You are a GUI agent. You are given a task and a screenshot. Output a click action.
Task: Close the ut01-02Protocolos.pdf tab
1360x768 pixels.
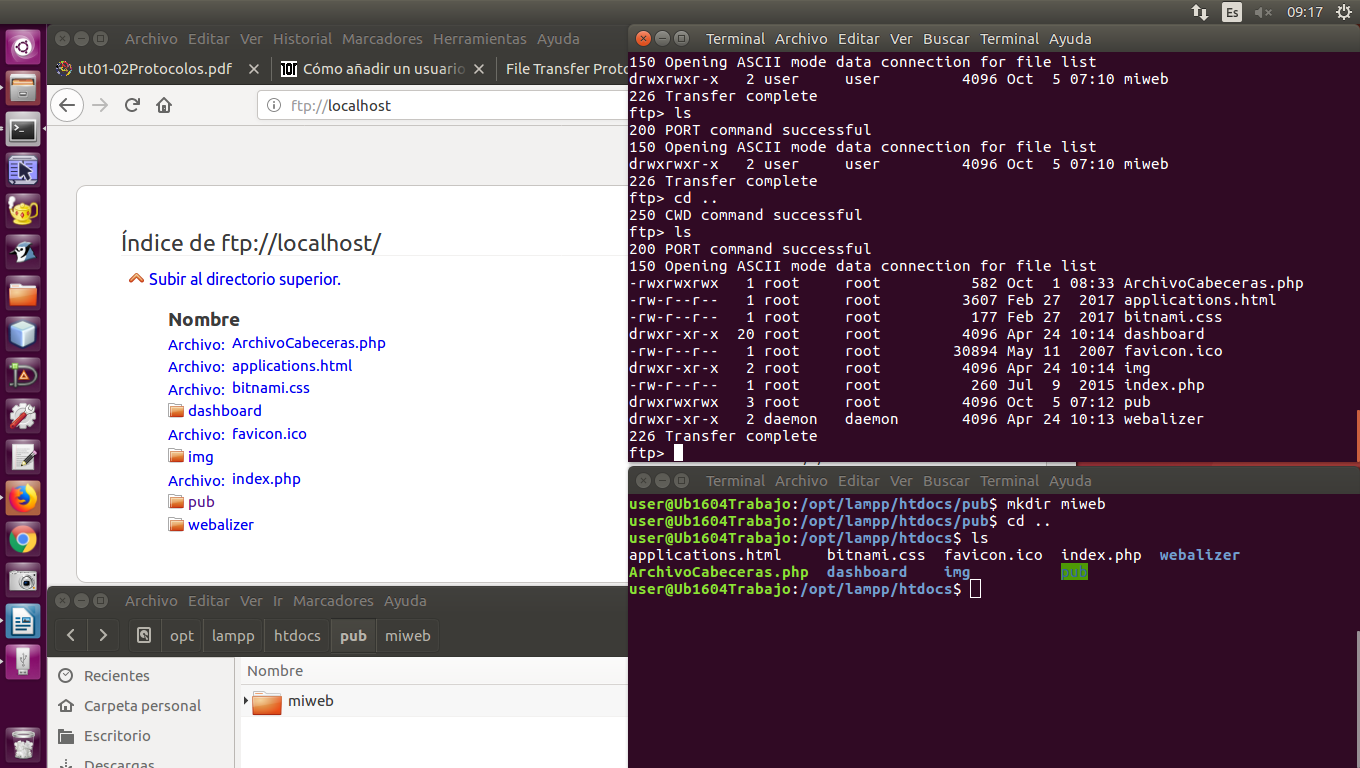point(253,69)
